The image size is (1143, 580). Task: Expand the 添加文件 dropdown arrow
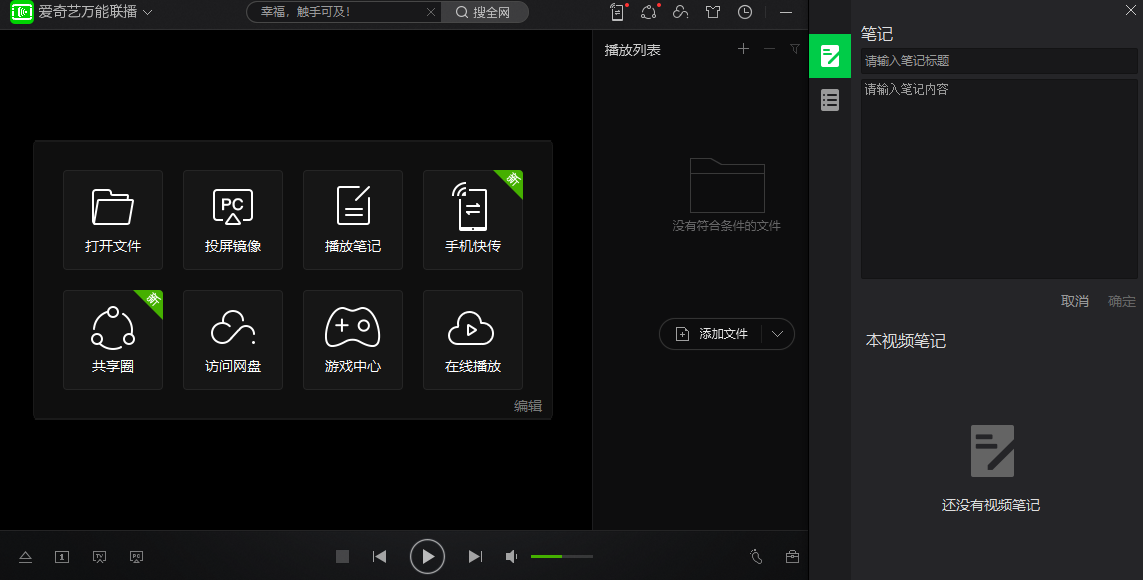click(778, 334)
